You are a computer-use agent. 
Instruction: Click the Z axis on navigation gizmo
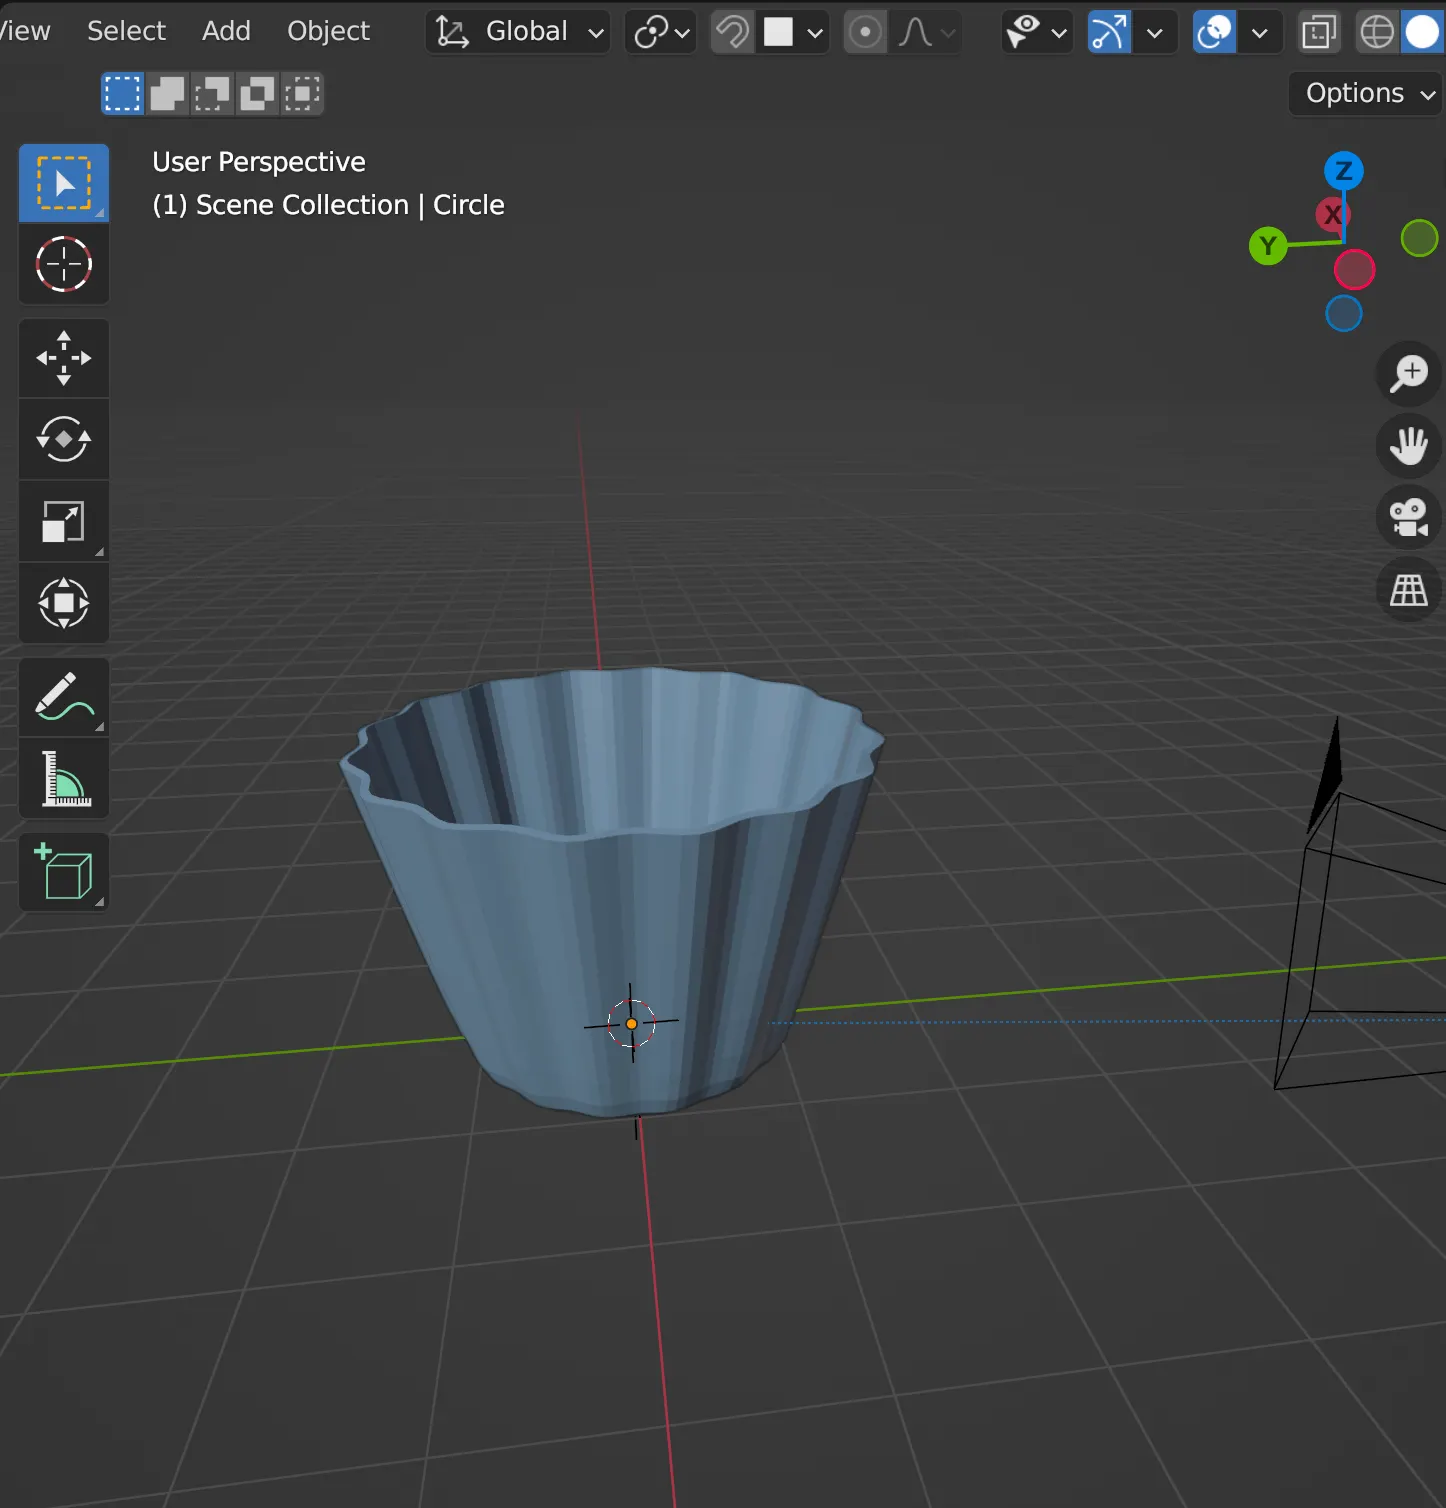pos(1343,171)
